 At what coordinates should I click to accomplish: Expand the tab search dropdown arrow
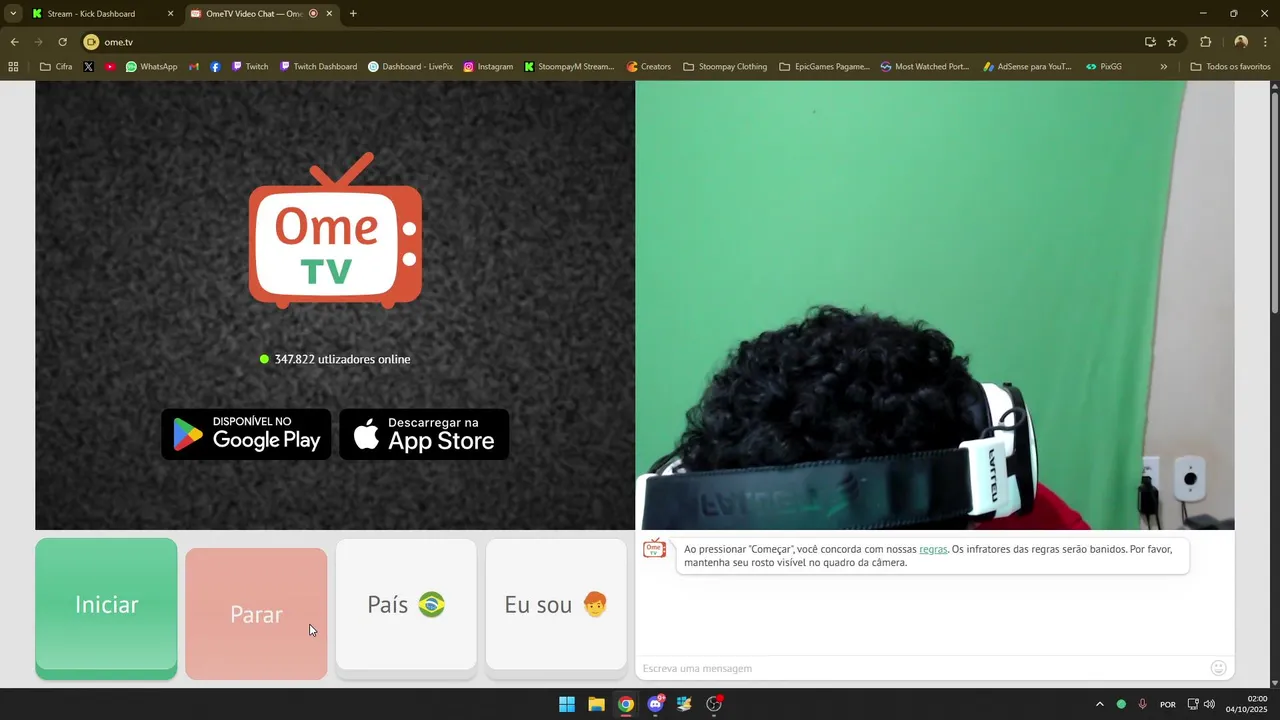click(x=13, y=14)
